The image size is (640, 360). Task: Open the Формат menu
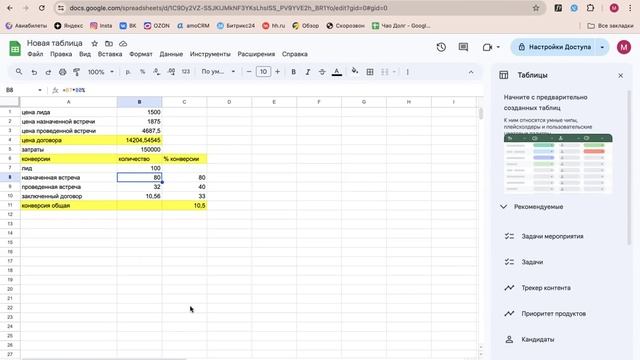tap(140, 54)
